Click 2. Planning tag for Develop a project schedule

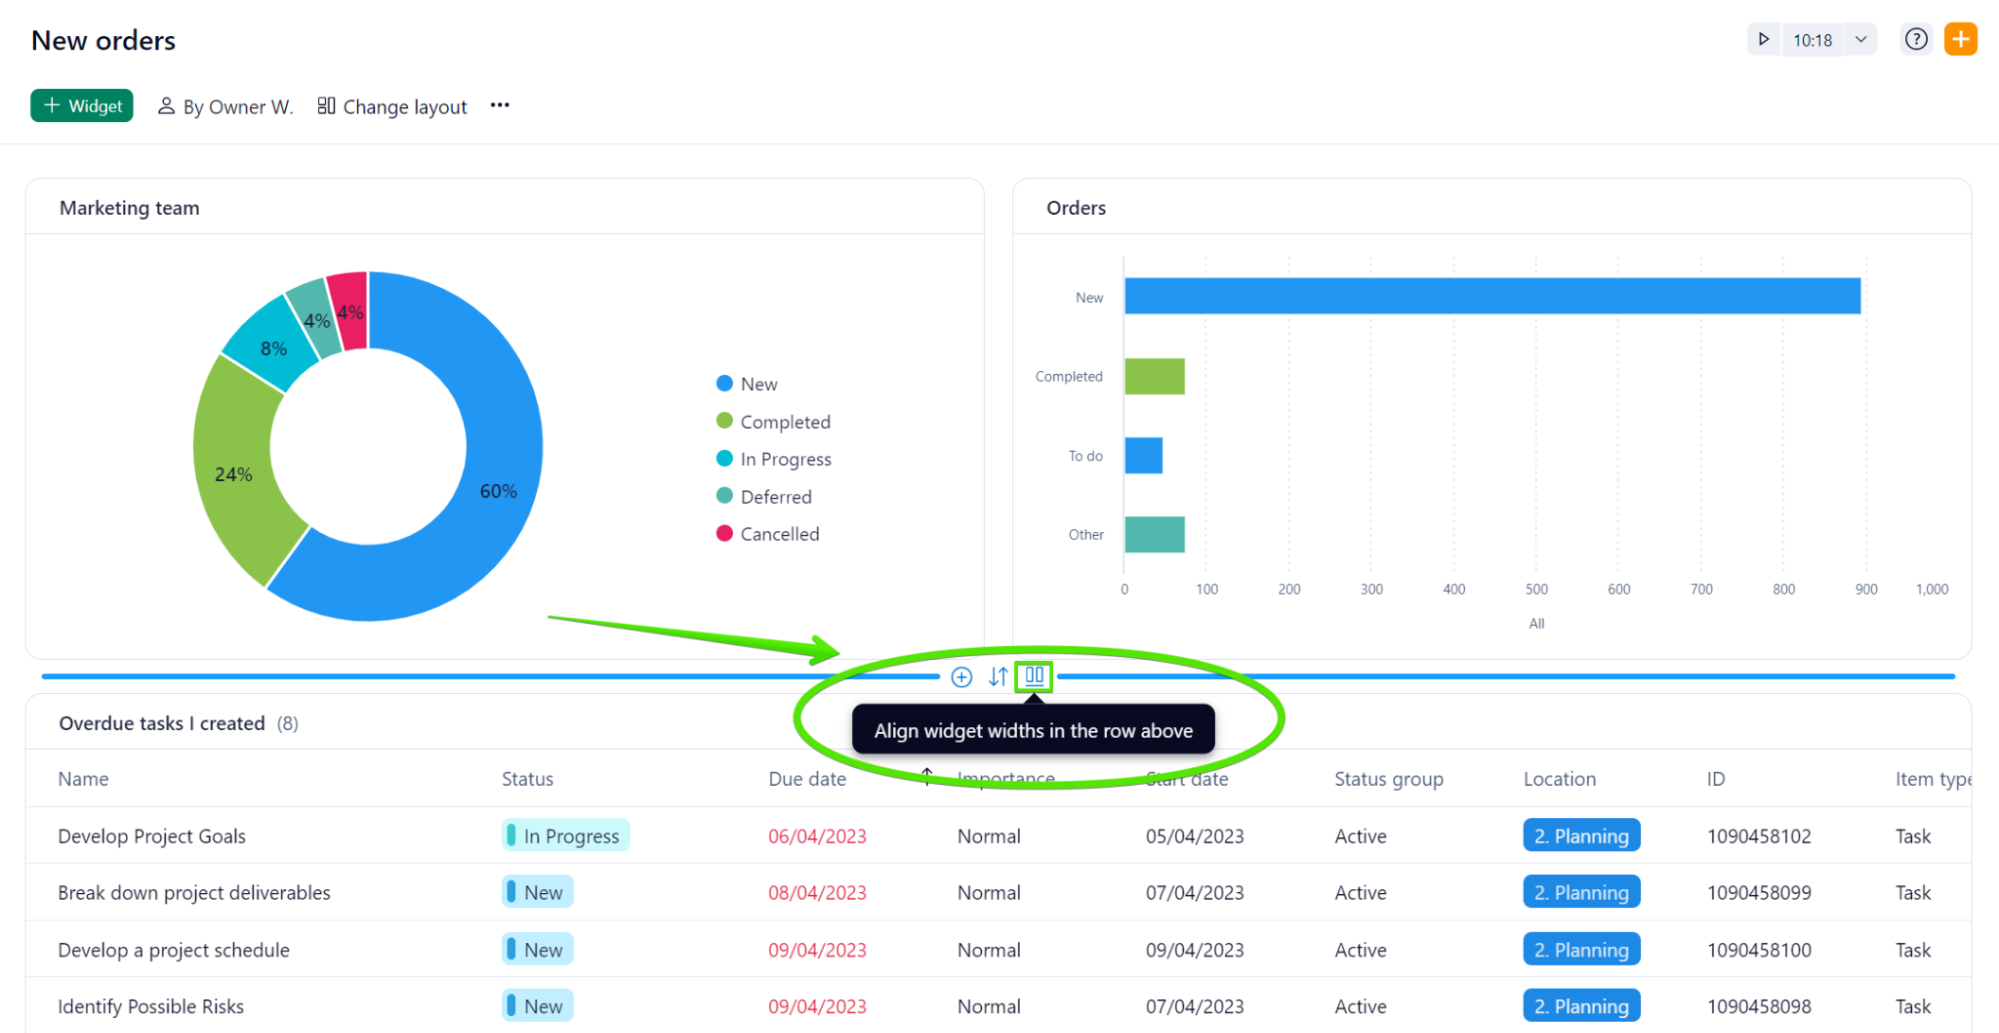1581,949
